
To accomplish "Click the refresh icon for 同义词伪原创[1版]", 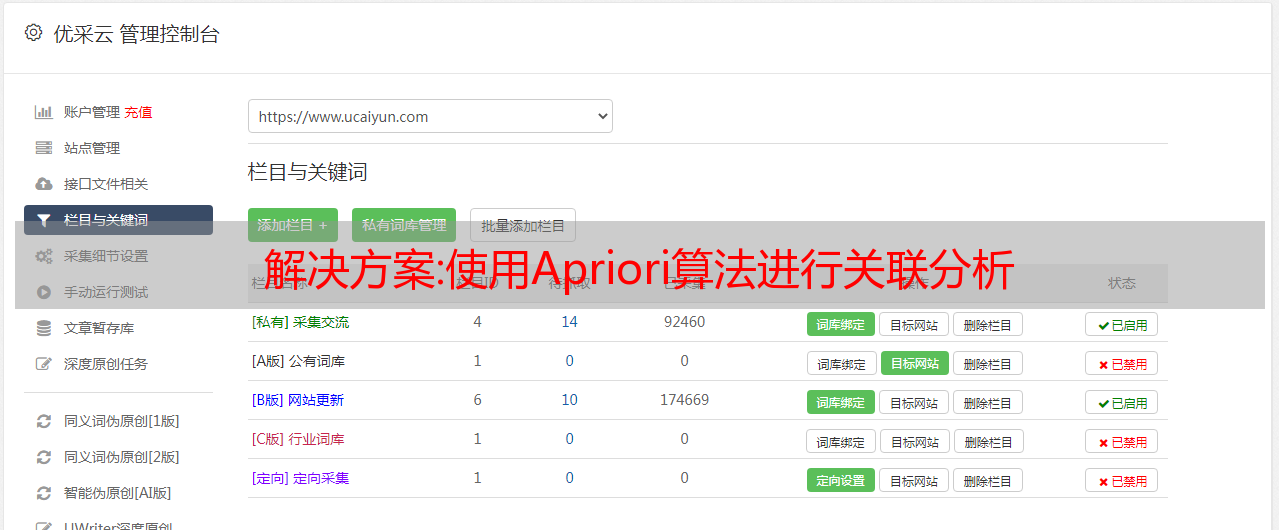I will (x=43, y=421).
